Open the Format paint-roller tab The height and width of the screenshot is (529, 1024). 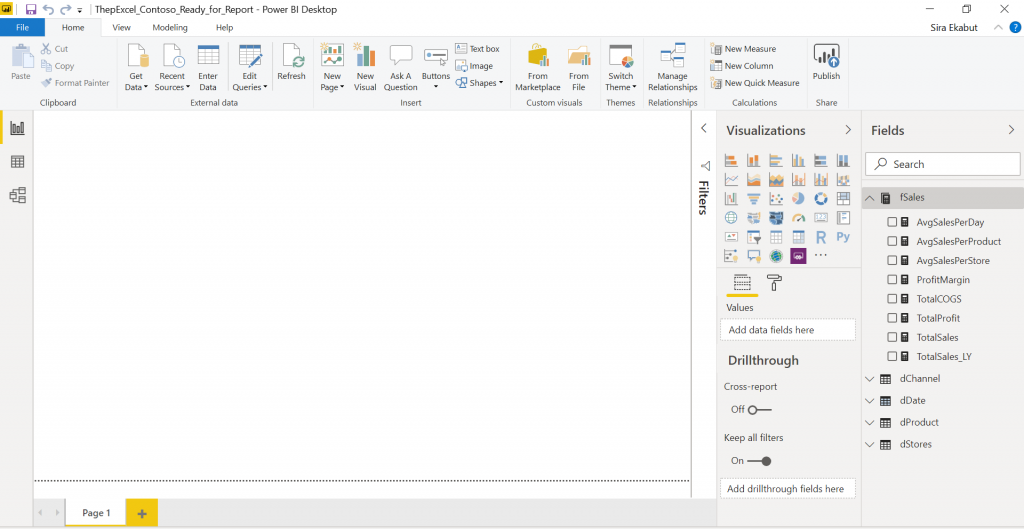click(x=774, y=282)
